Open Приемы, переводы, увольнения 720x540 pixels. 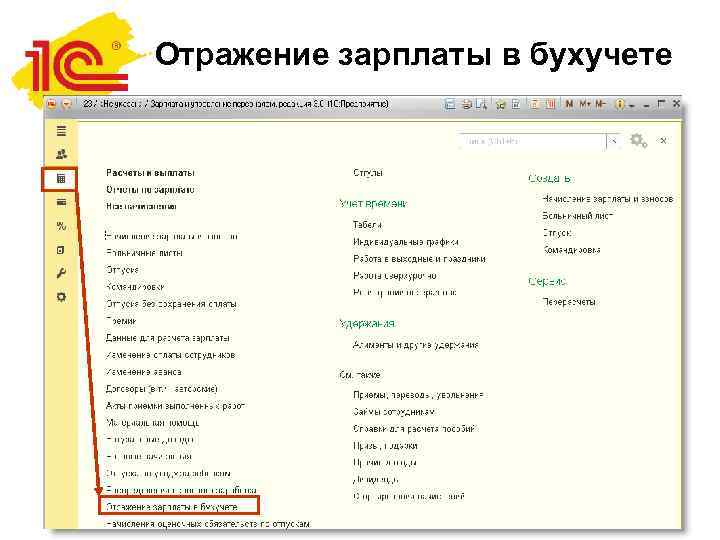(x=418, y=395)
